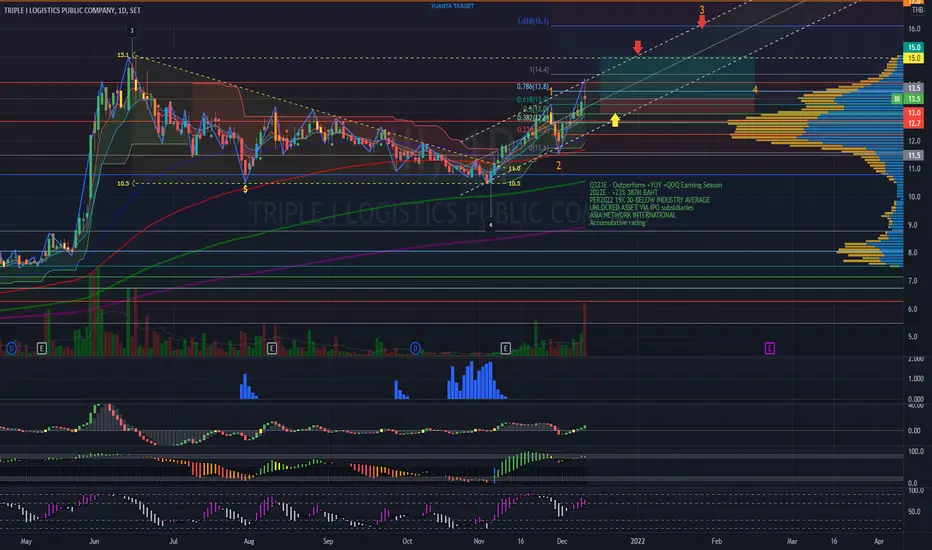Select the note line 'Q321E - Outperform +YOY +QOQ Earning Season'
This screenshot has height=550, width=932.
656,186
